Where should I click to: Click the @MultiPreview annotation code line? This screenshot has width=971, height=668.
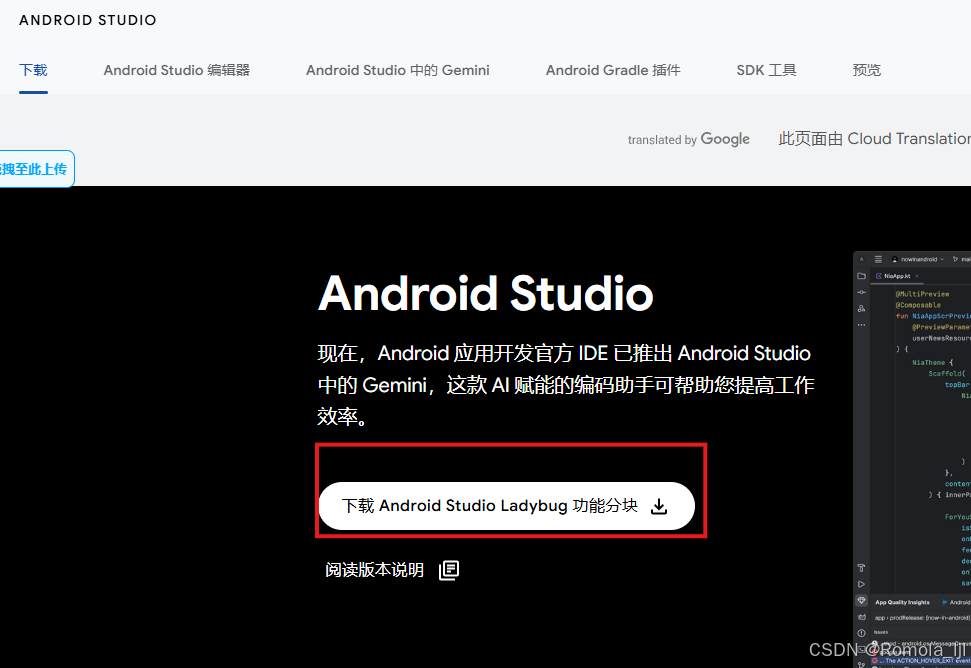point(922,294)
